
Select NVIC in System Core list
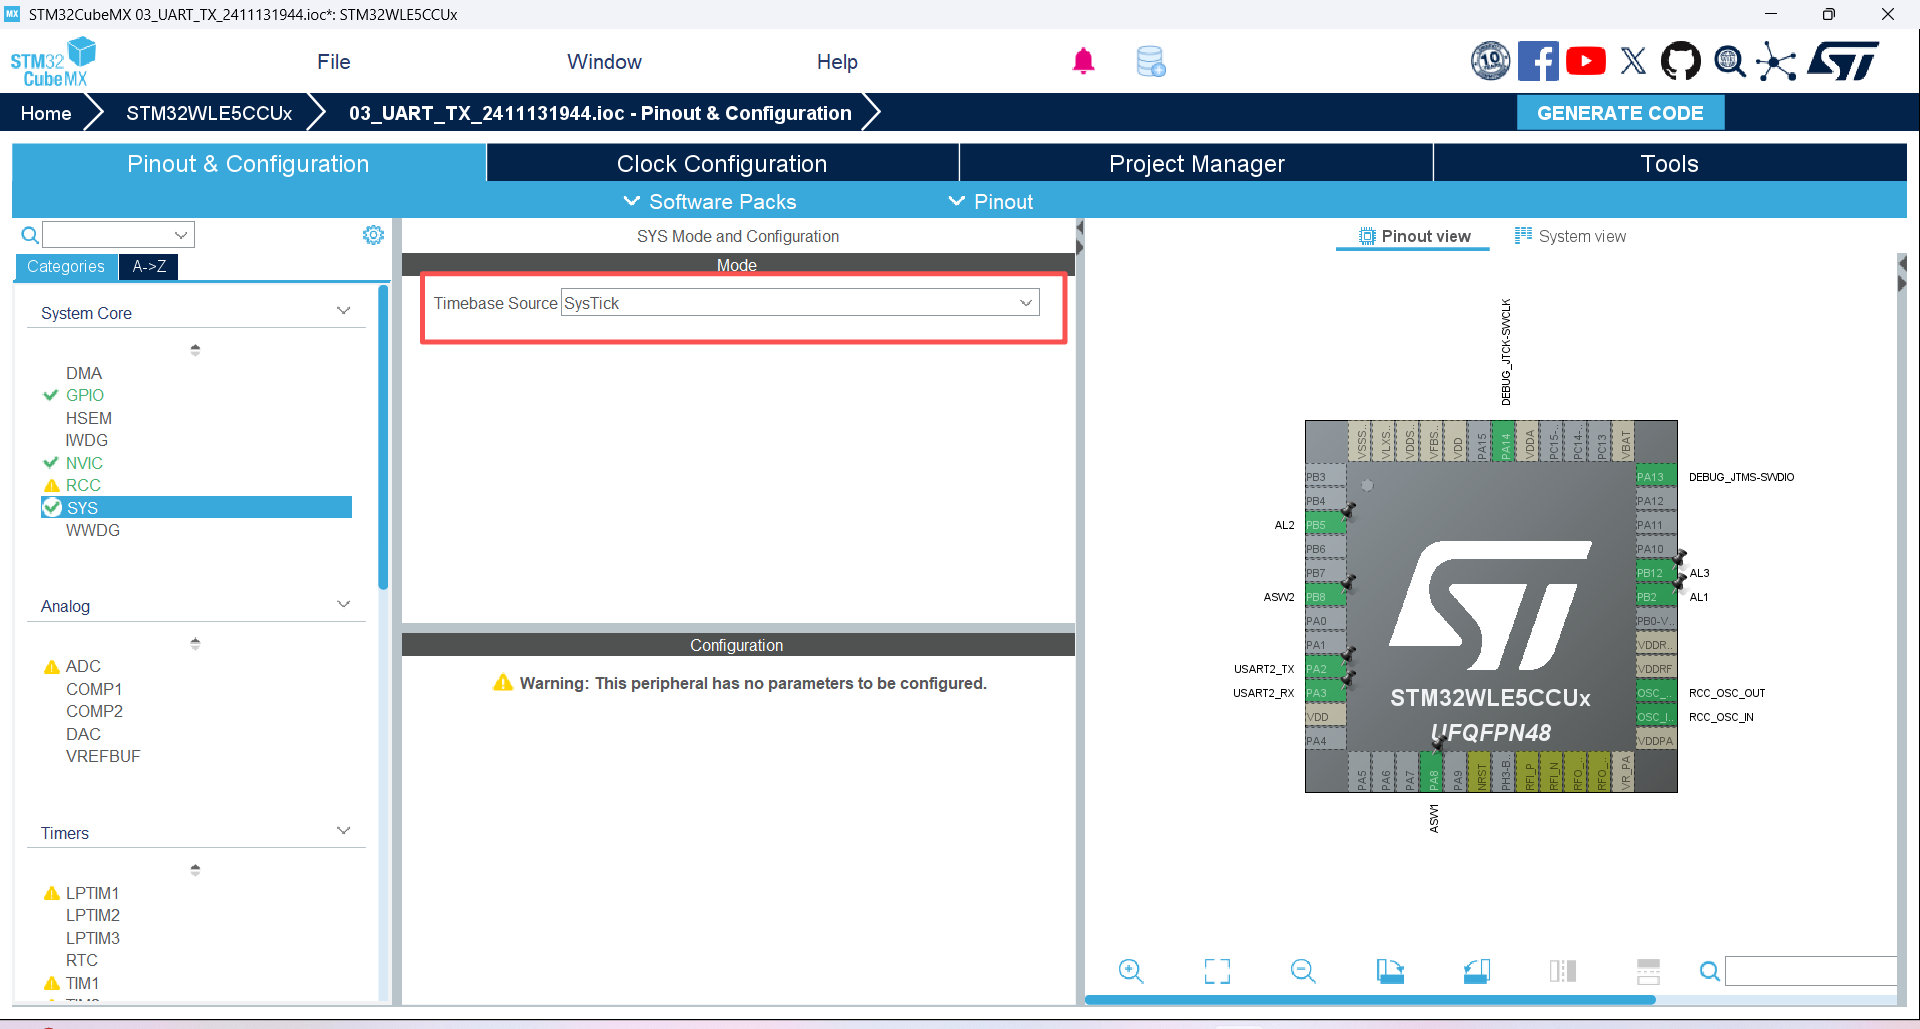(84, 463)
